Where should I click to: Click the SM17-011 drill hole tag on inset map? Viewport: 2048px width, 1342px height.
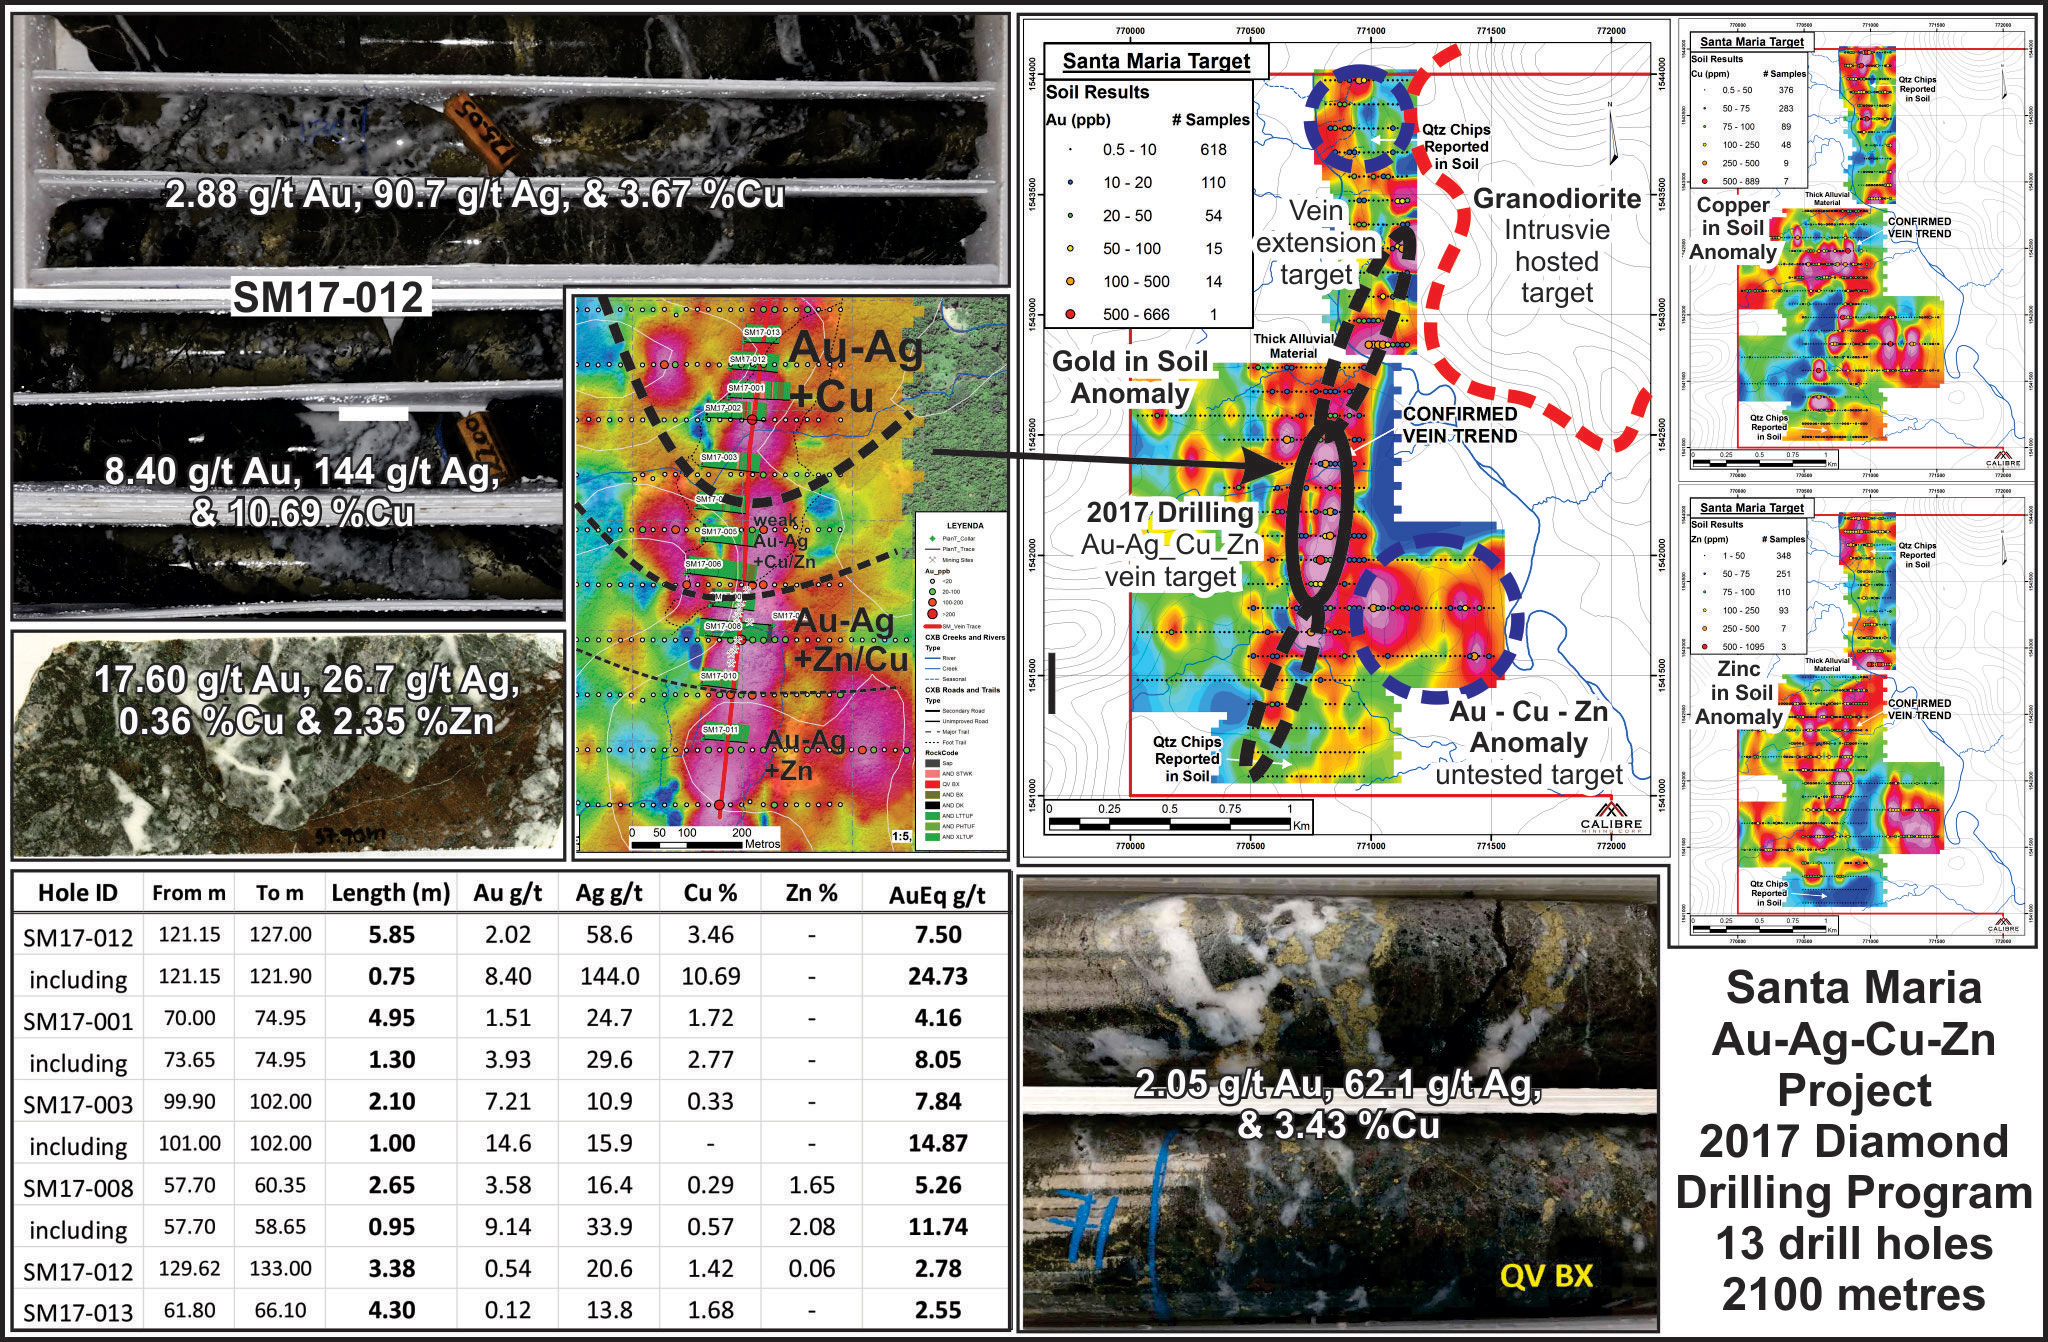(x=720, y=729)
